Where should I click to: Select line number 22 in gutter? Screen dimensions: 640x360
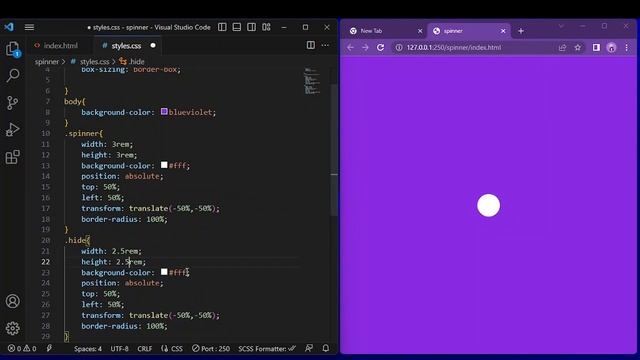coord(45,262)
